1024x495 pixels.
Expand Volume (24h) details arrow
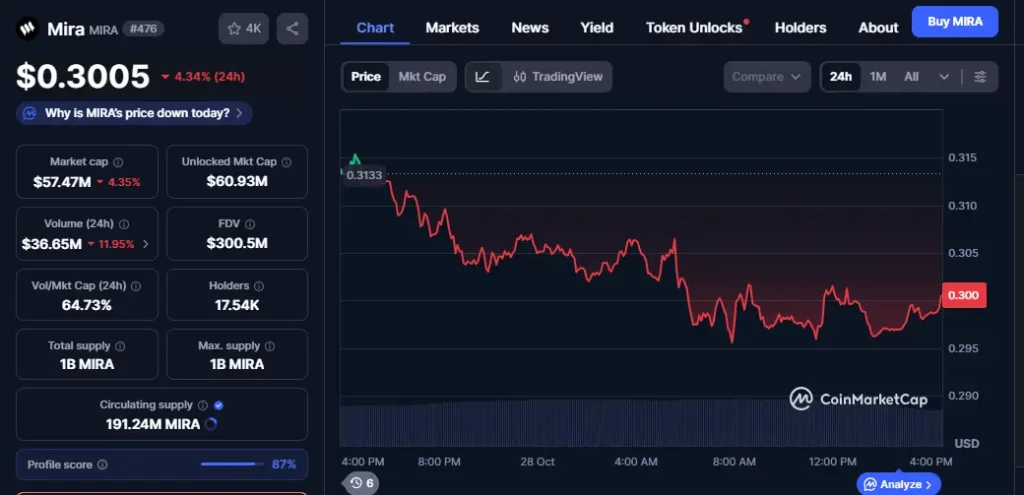(x=146, y=243)
